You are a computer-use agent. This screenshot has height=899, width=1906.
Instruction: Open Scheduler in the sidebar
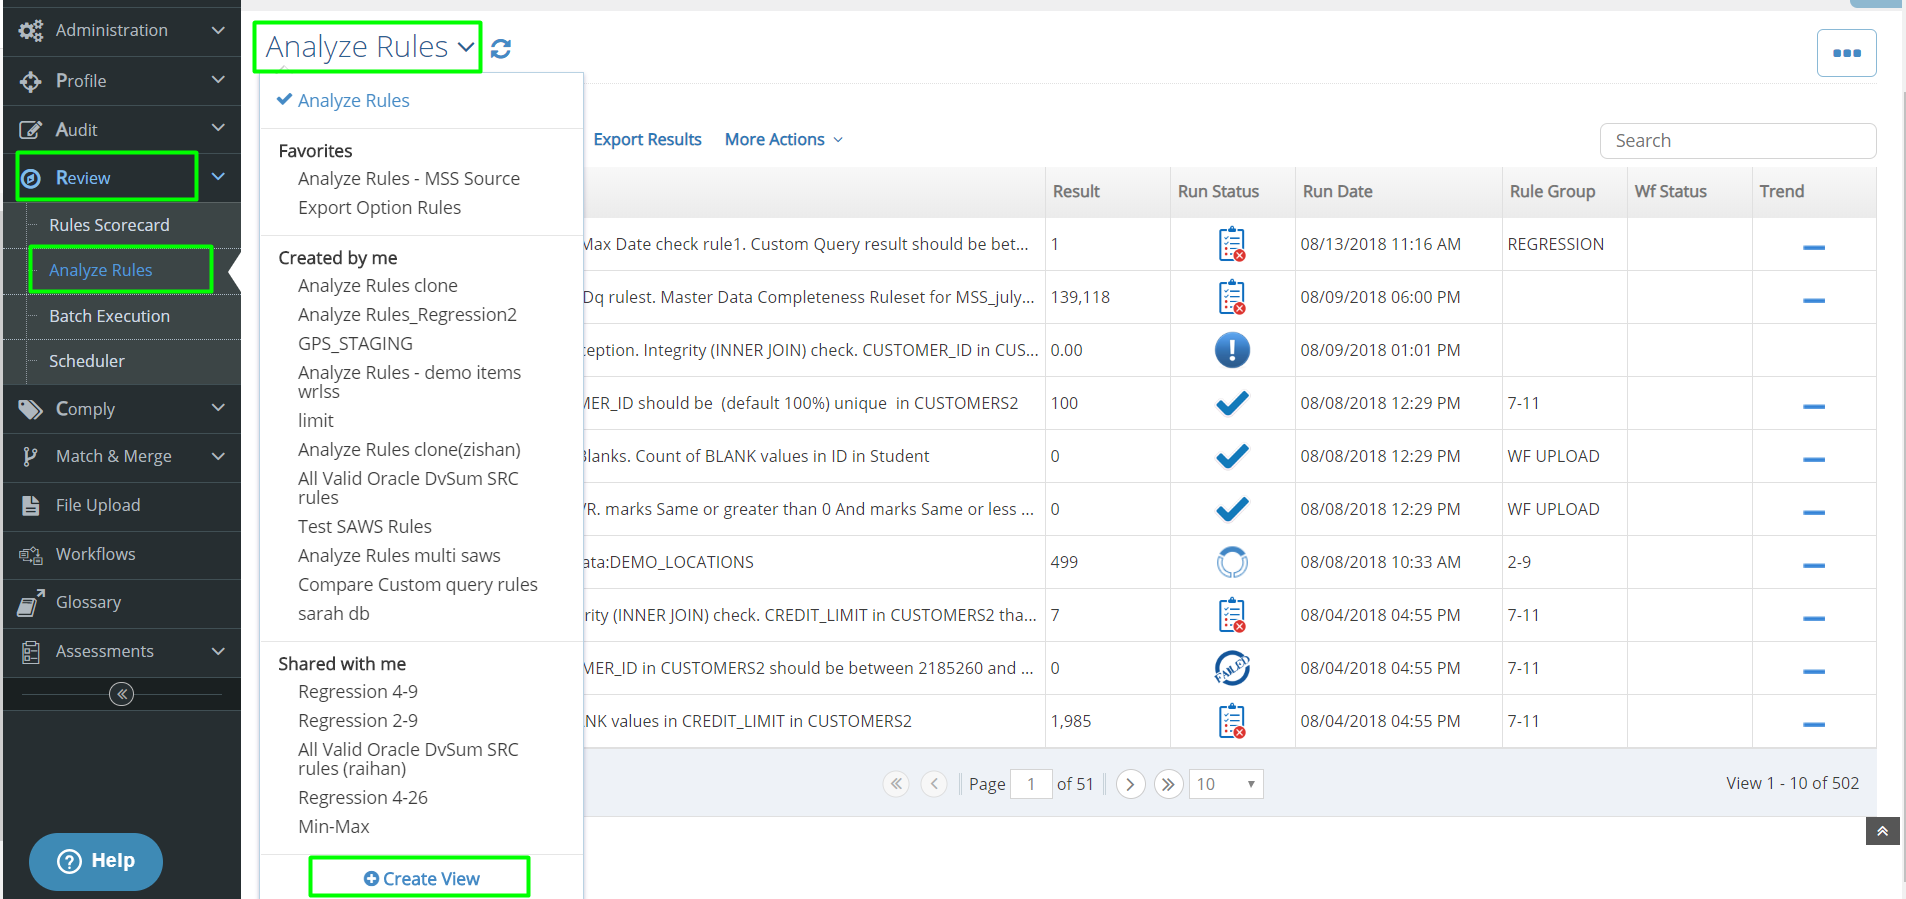coord(87,361)
